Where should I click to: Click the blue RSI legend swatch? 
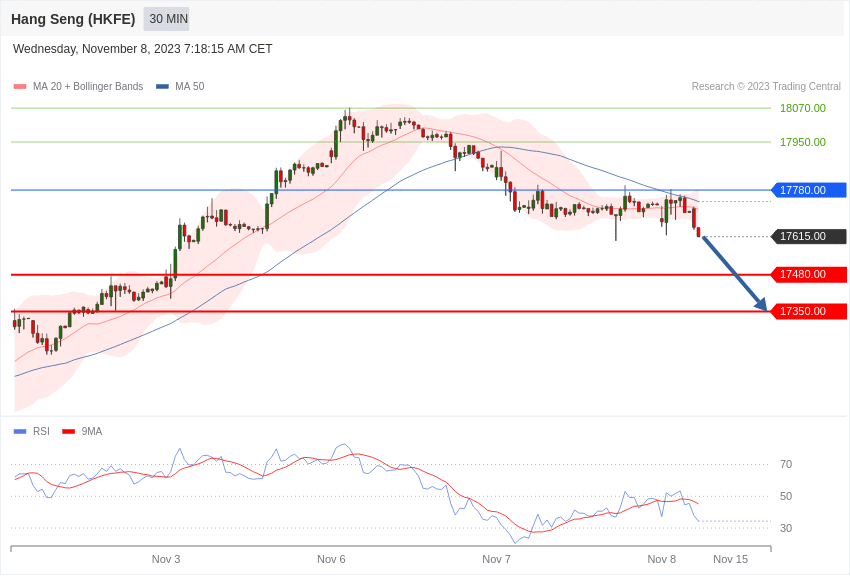(20, 431)
